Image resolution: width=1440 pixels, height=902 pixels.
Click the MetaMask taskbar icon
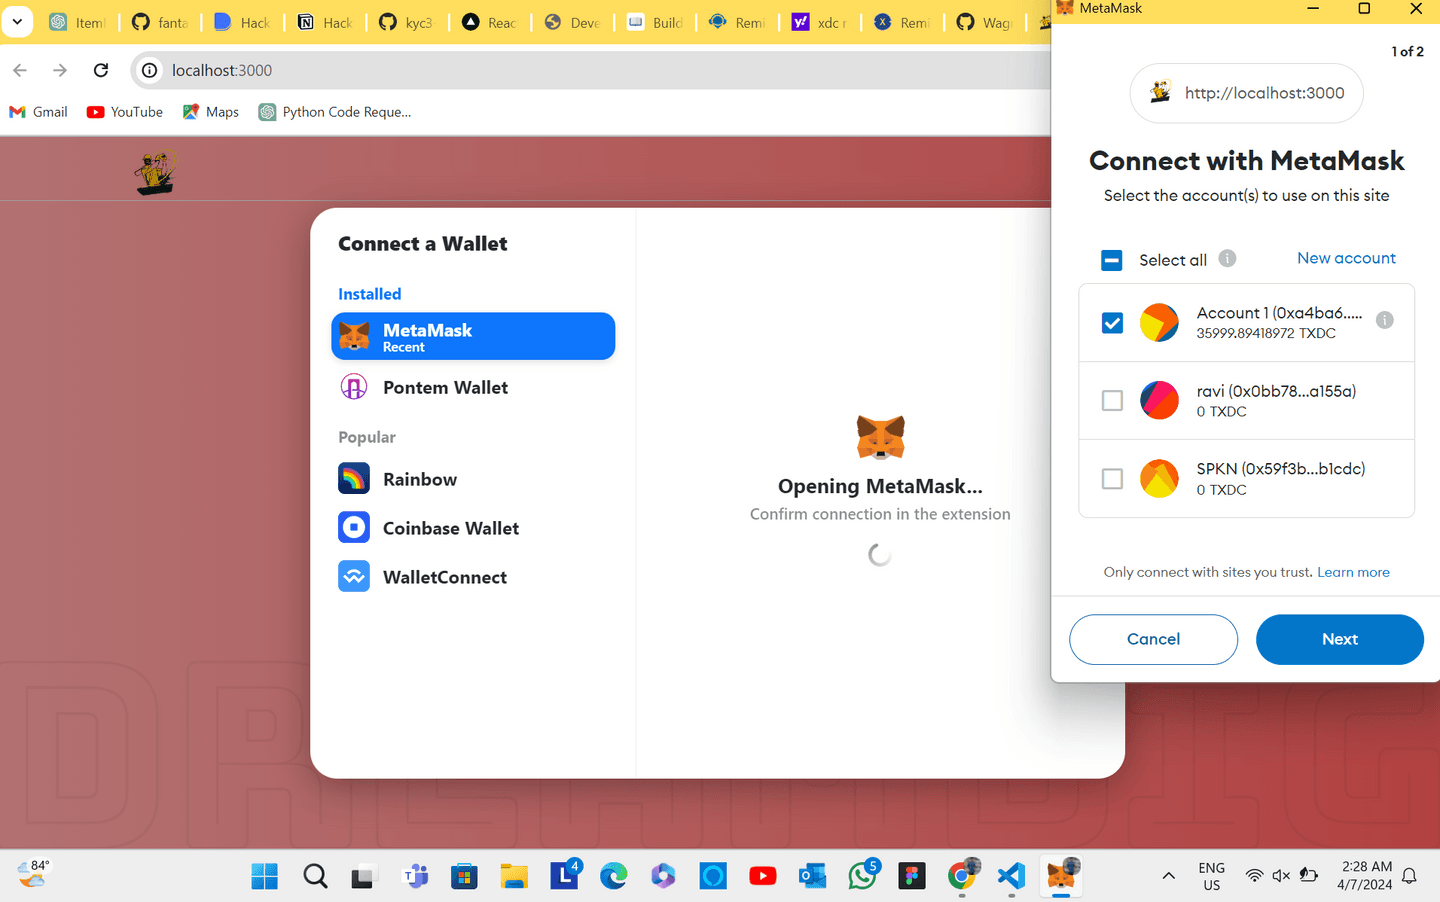1061,875
